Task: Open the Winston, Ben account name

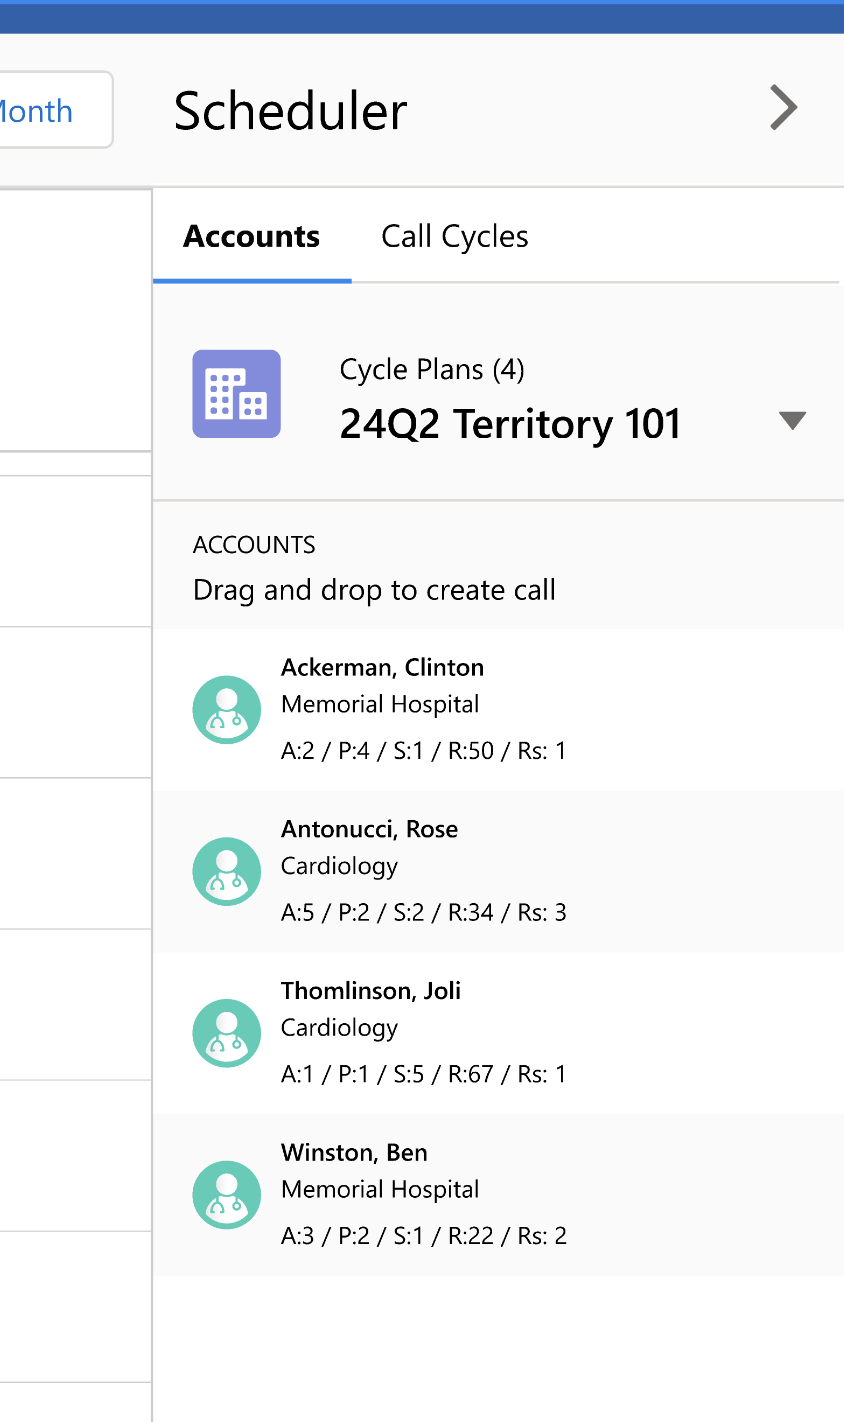Action: [x=354, y=1153]
